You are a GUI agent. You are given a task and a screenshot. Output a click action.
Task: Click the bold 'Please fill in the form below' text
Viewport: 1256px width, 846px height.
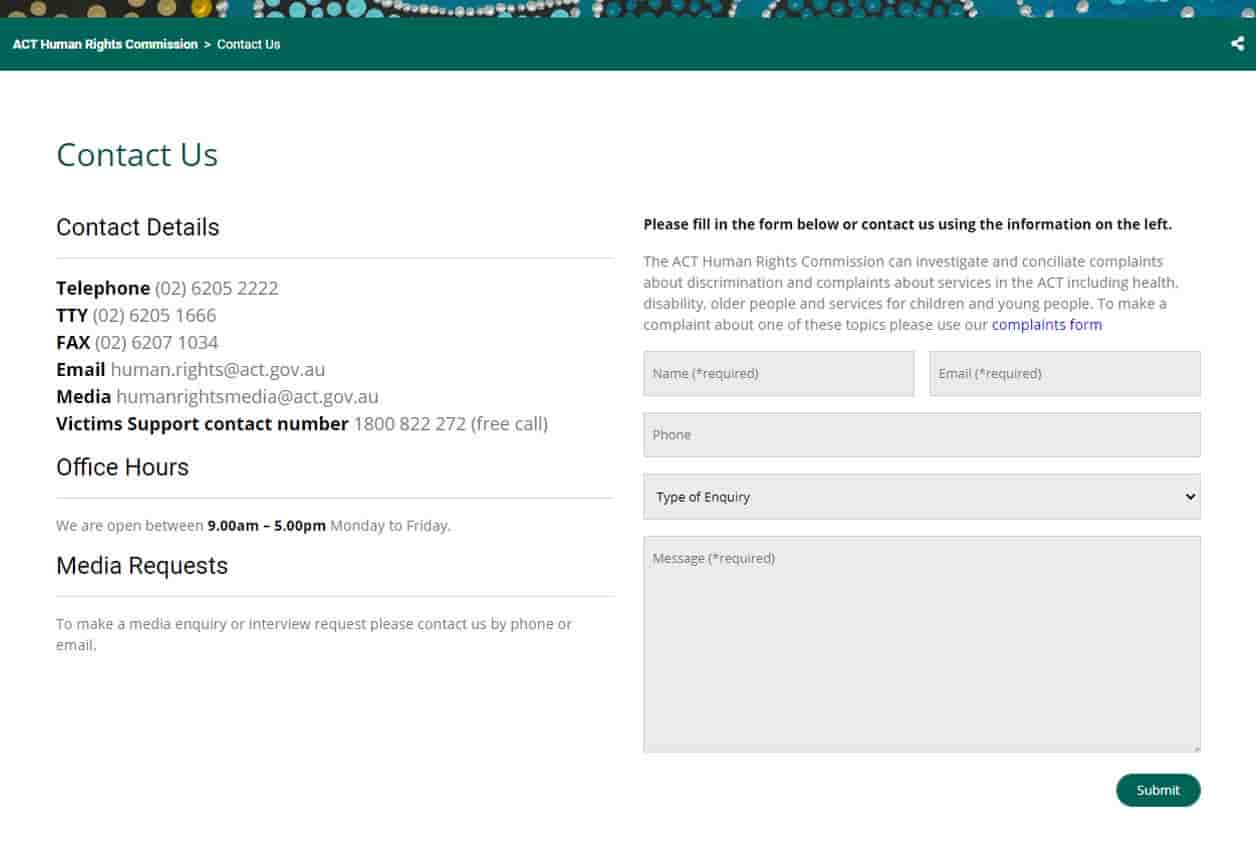[x=908, y=225]
